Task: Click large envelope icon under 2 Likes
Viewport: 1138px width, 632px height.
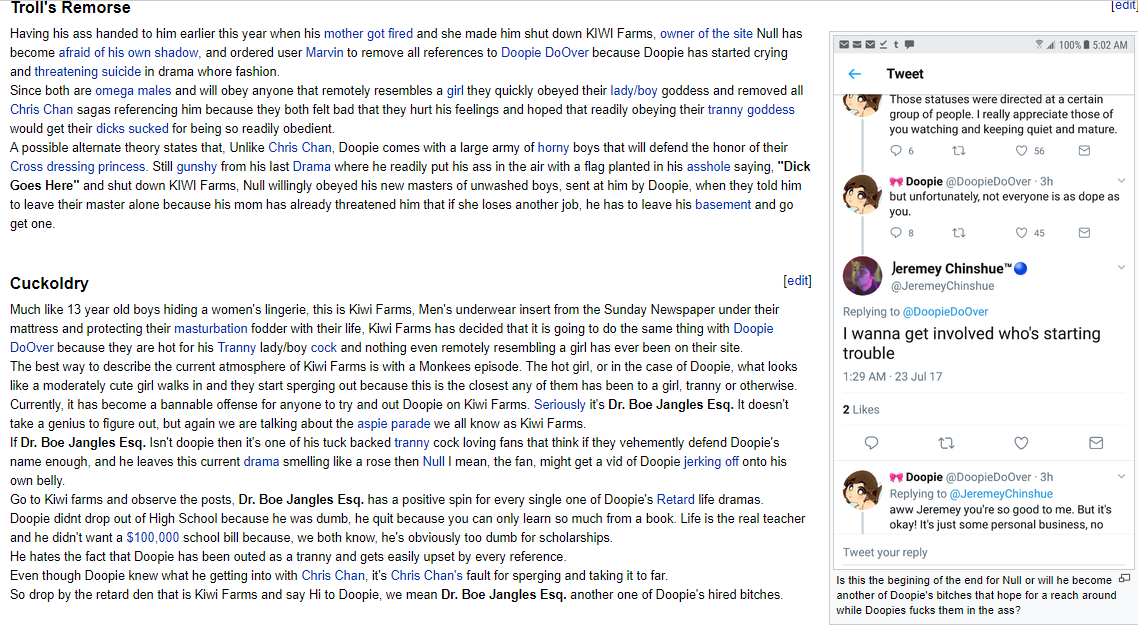Action: (1096, 443)
